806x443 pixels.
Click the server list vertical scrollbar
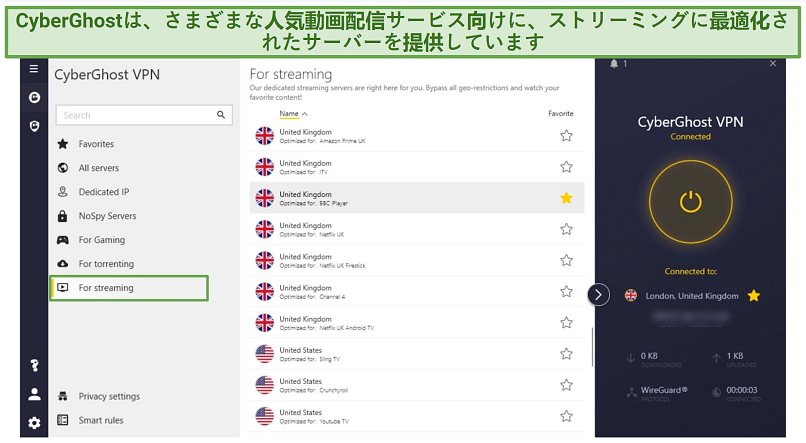point(592,347)
